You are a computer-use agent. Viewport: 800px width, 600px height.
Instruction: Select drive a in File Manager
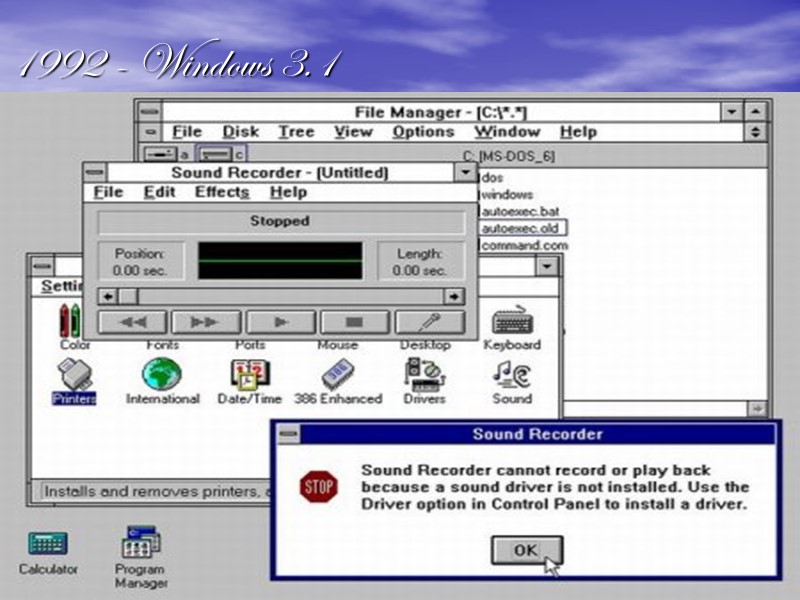click(x=166, y=154)
